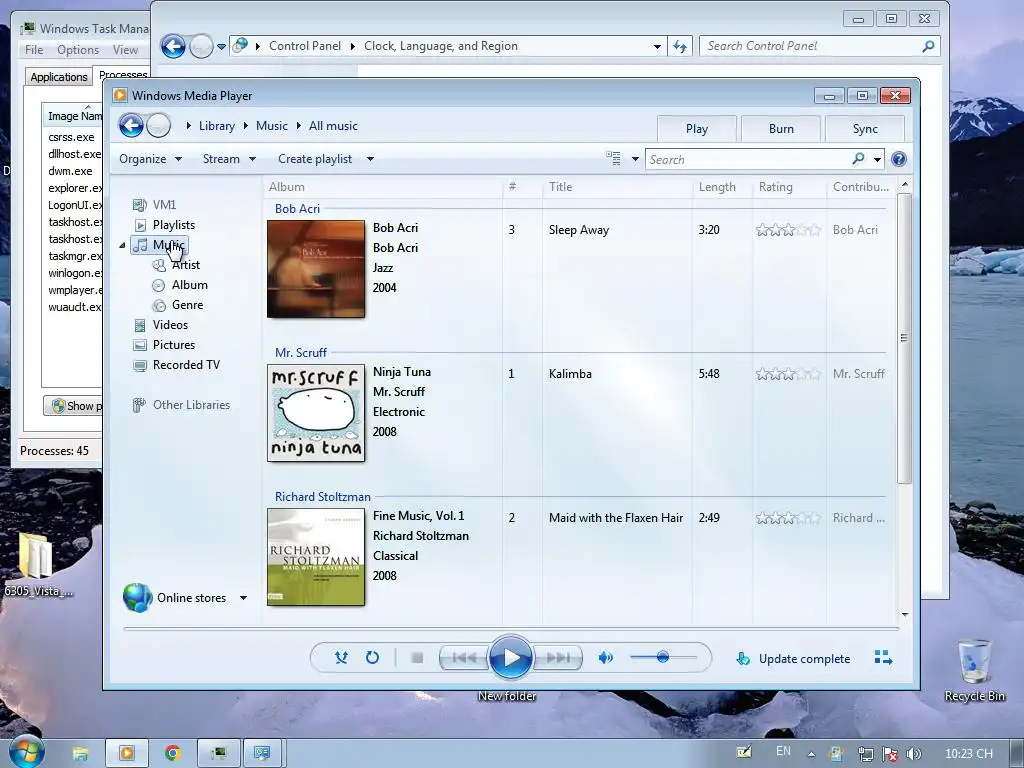
Task: Rate Sleep Away with stars
Action: pyautogui.click(x=788, y=230)
